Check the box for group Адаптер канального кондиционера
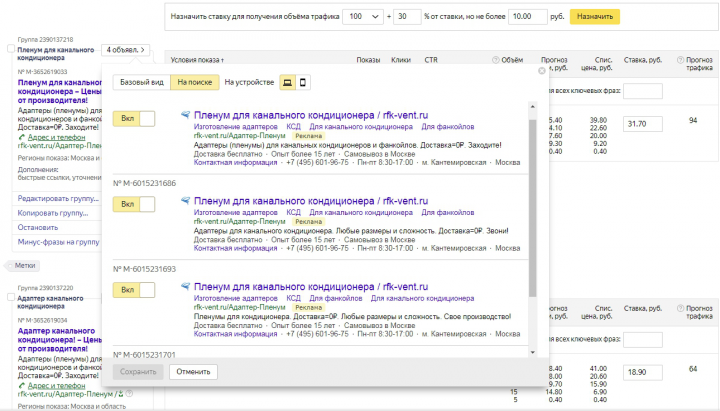Image resolution: width=720 pixels, height=411 pixels. [x=11, y=297]
